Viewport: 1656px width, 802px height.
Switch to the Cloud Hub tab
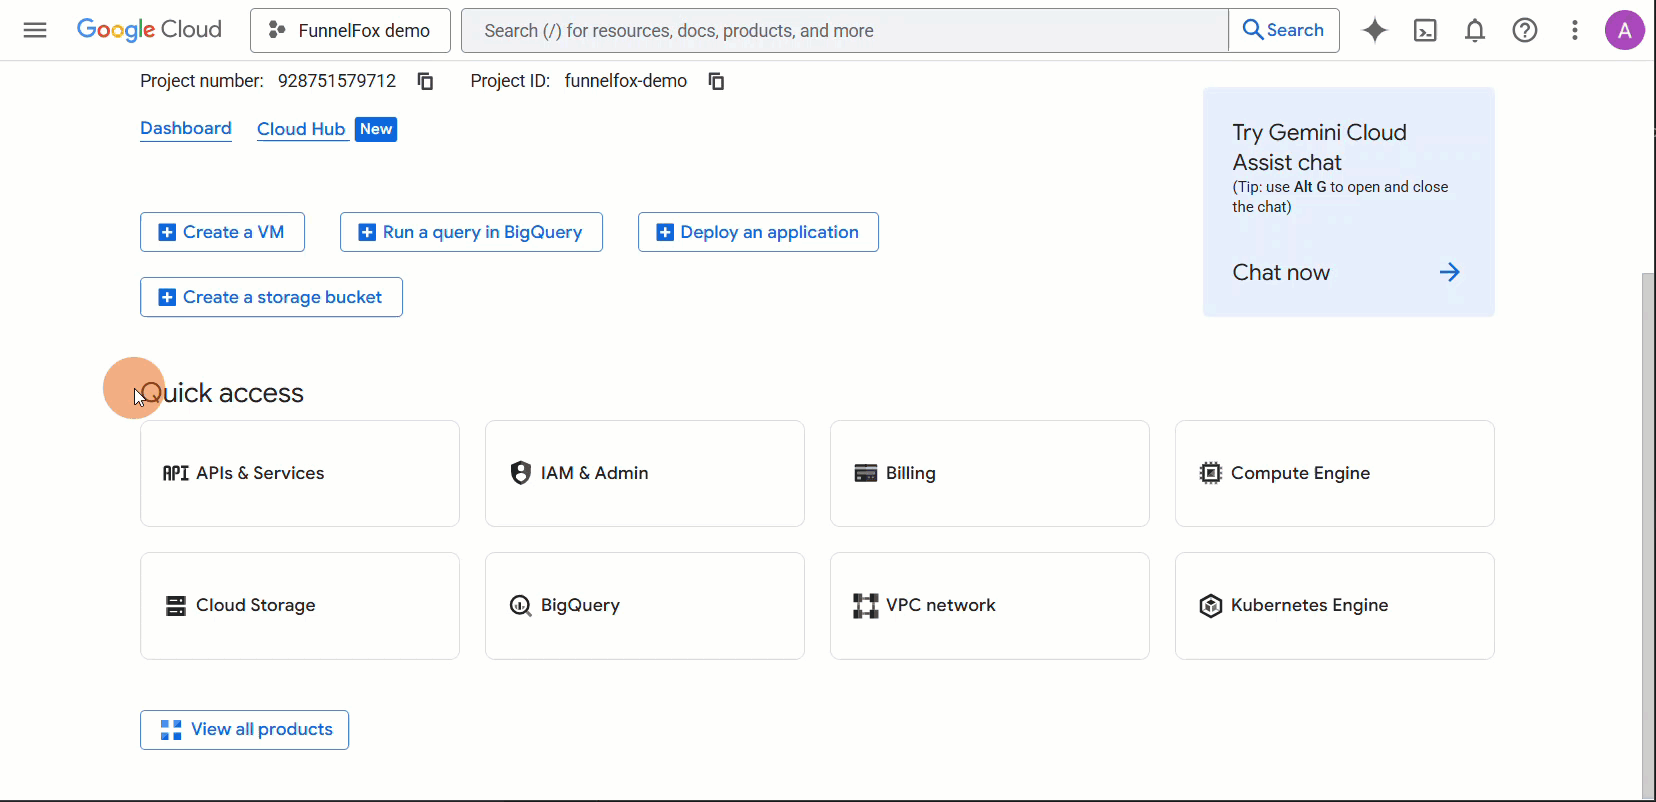301,129
